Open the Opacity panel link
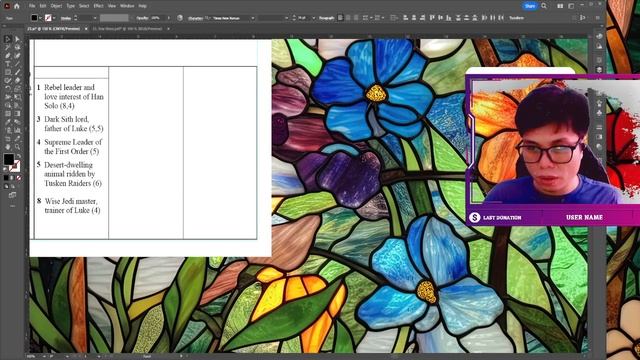The height and width of the screenshot is (360, 640). tap(142, 18)
